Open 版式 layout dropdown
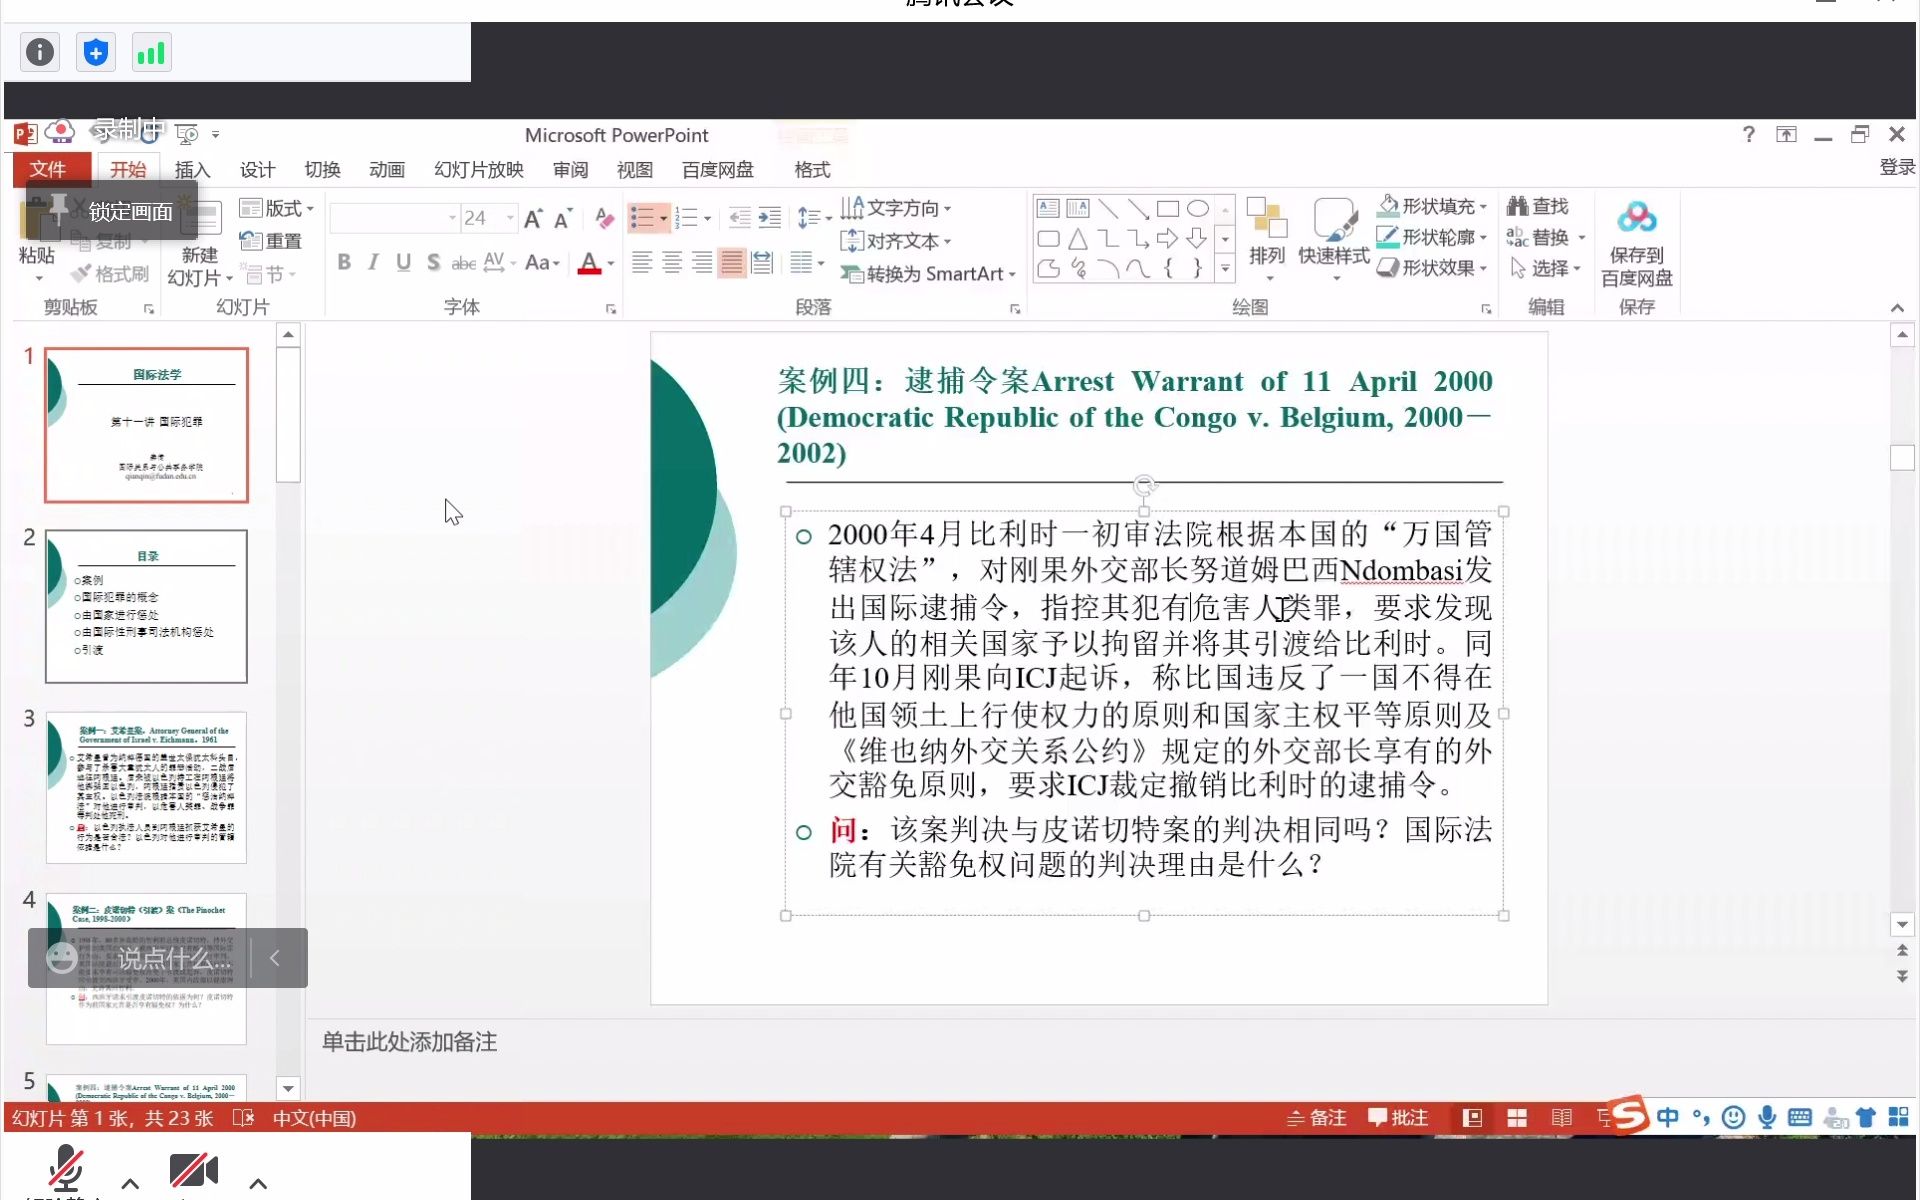Screen dimensions: 1920x1200 pyautogui.click(x=277, y=208)
